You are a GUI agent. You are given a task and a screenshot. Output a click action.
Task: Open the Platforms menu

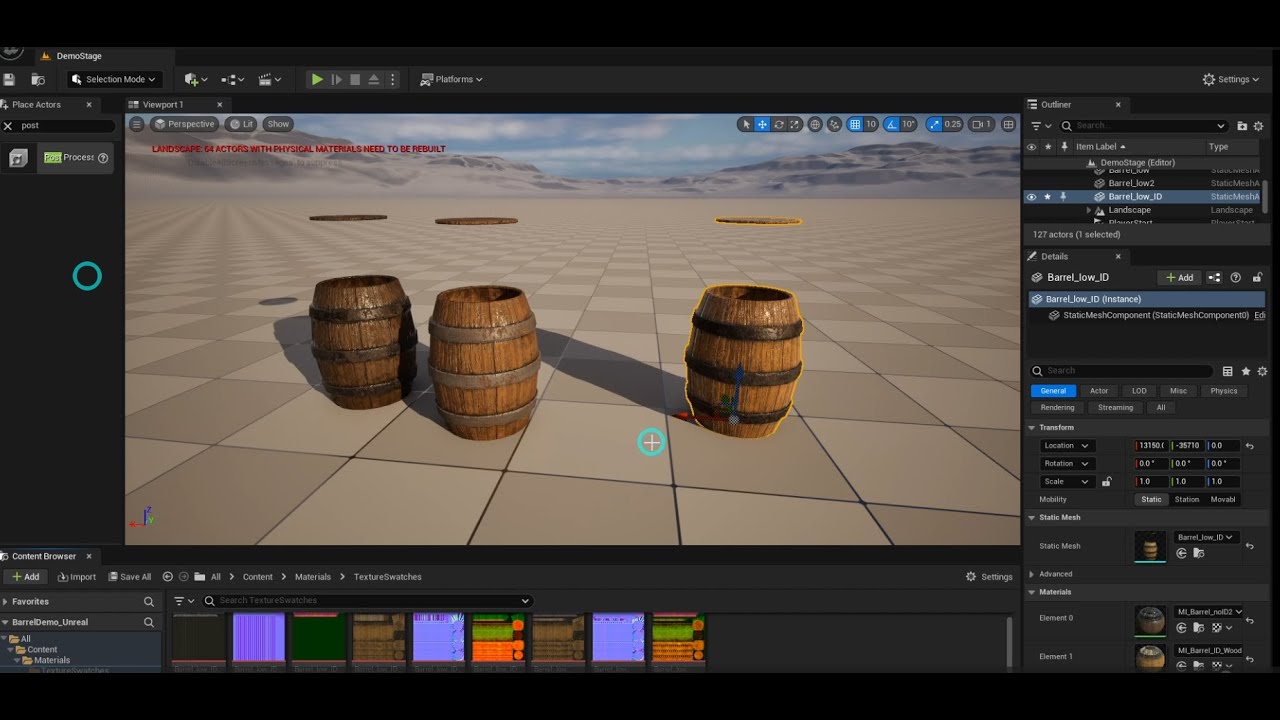[451, 79]
